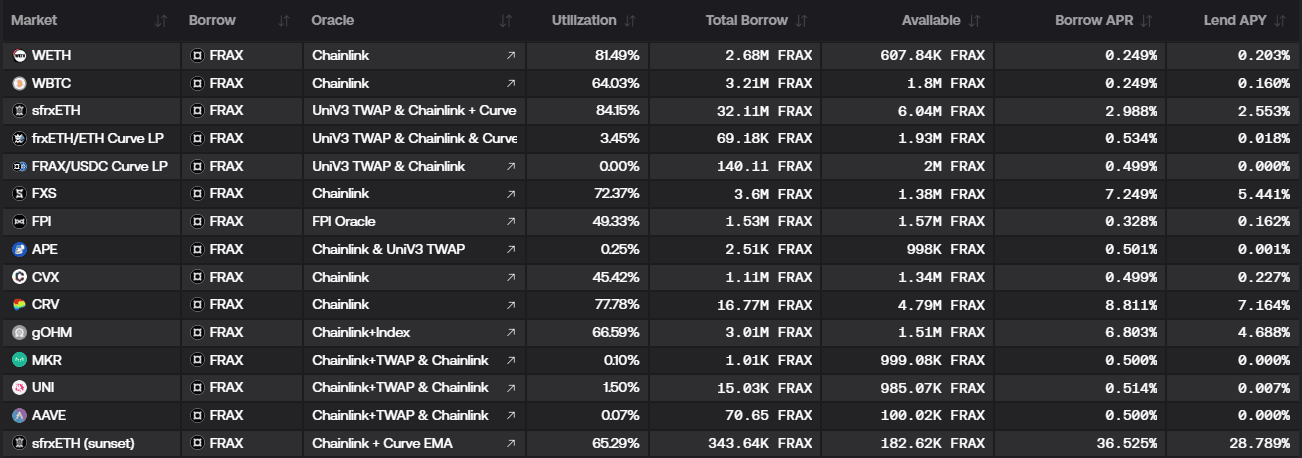Click the AAVE token icon
The height and width of the screenshot is (458, 1302).
[19, 415]
